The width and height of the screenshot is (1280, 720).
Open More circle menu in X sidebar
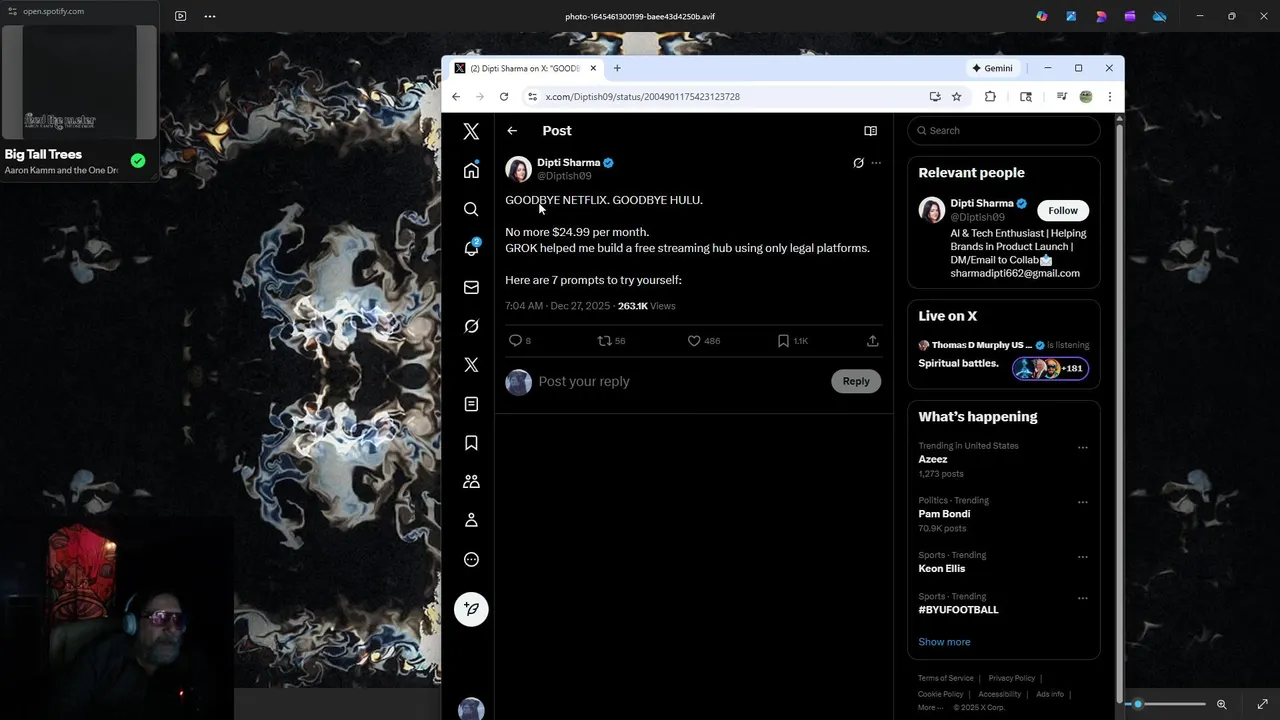coord(471,559)
